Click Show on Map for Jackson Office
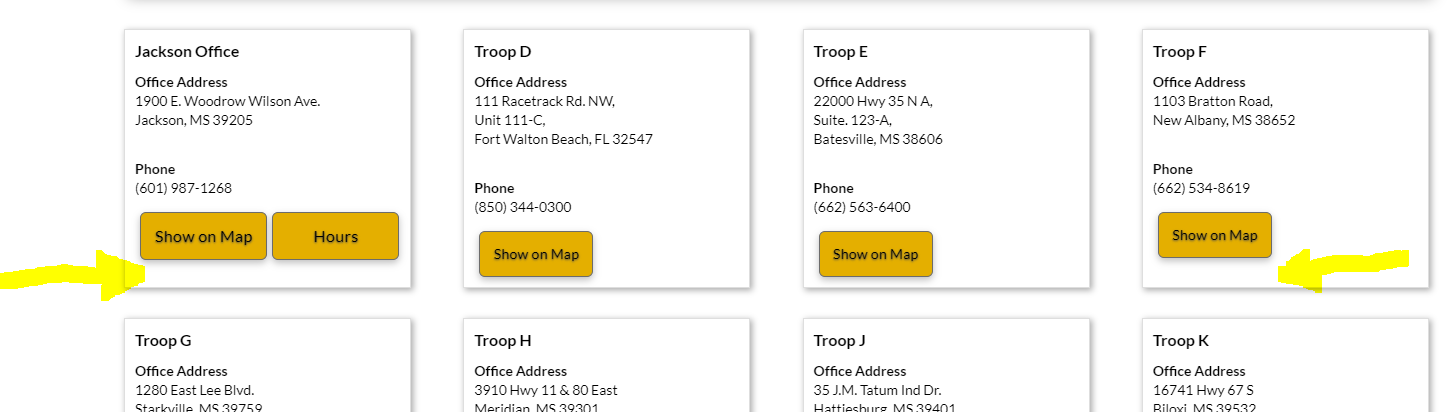This screenshot has width=1456, height=412. click(x=203, y=236)
